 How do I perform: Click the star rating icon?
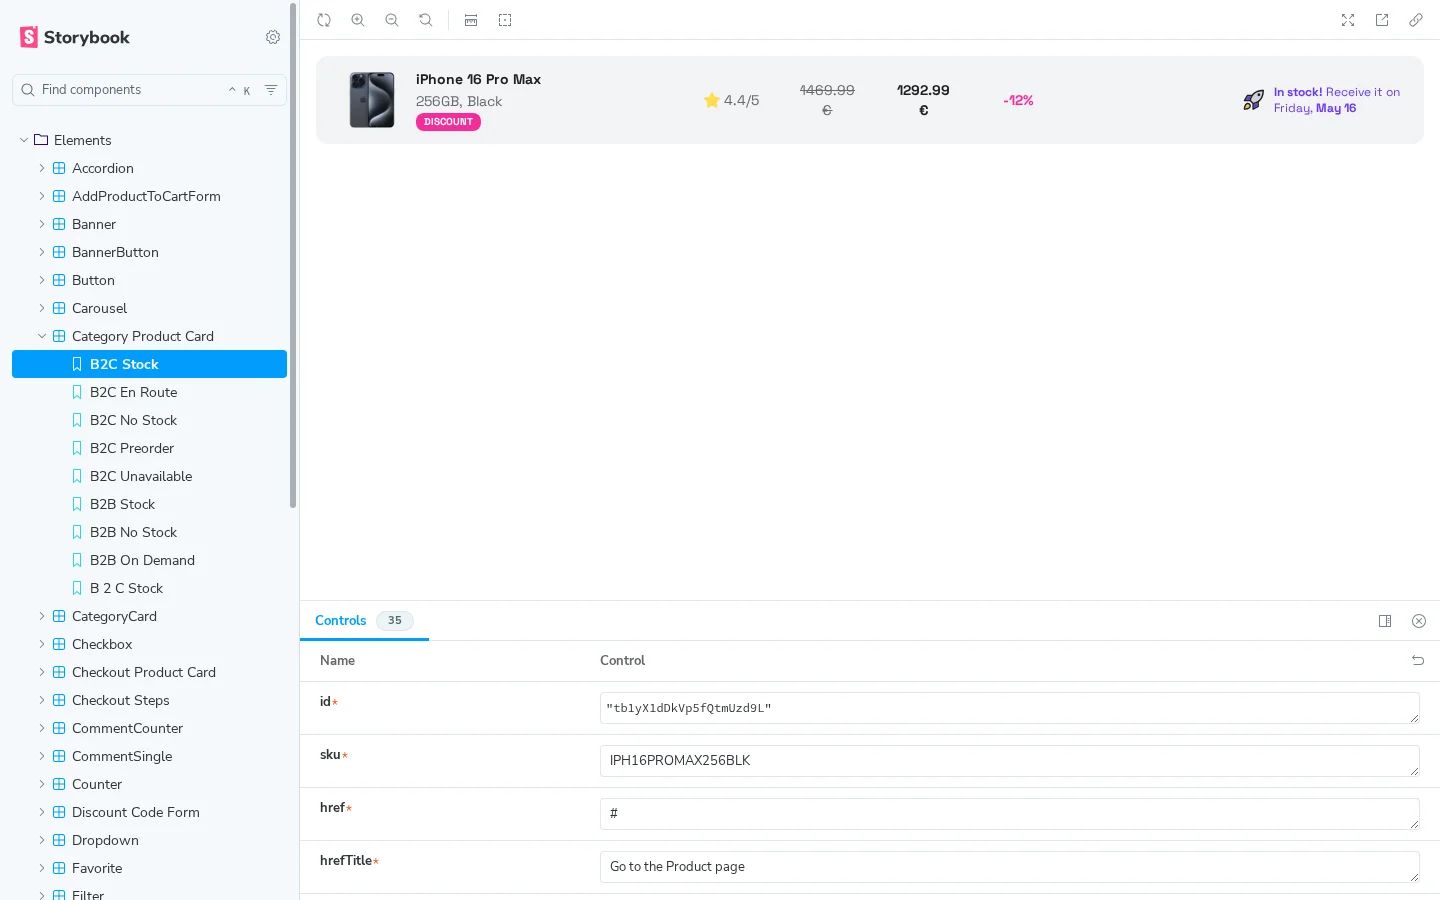pyautogui.click(x=711, y=100)
